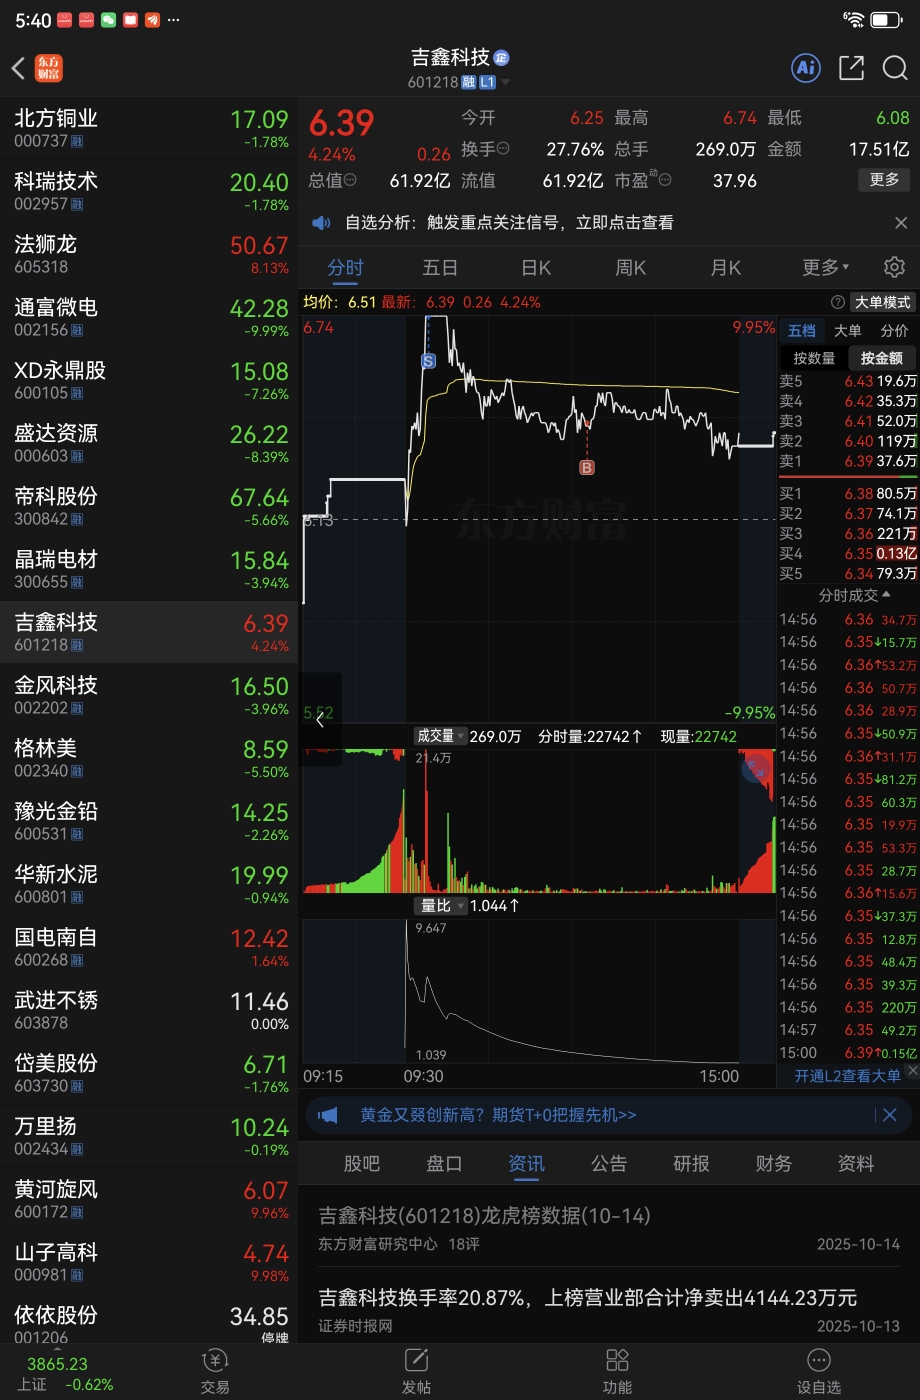Select the 五日 chart tab
Image resolution: width=920 pixels, height=1400 pixels.
440,267
